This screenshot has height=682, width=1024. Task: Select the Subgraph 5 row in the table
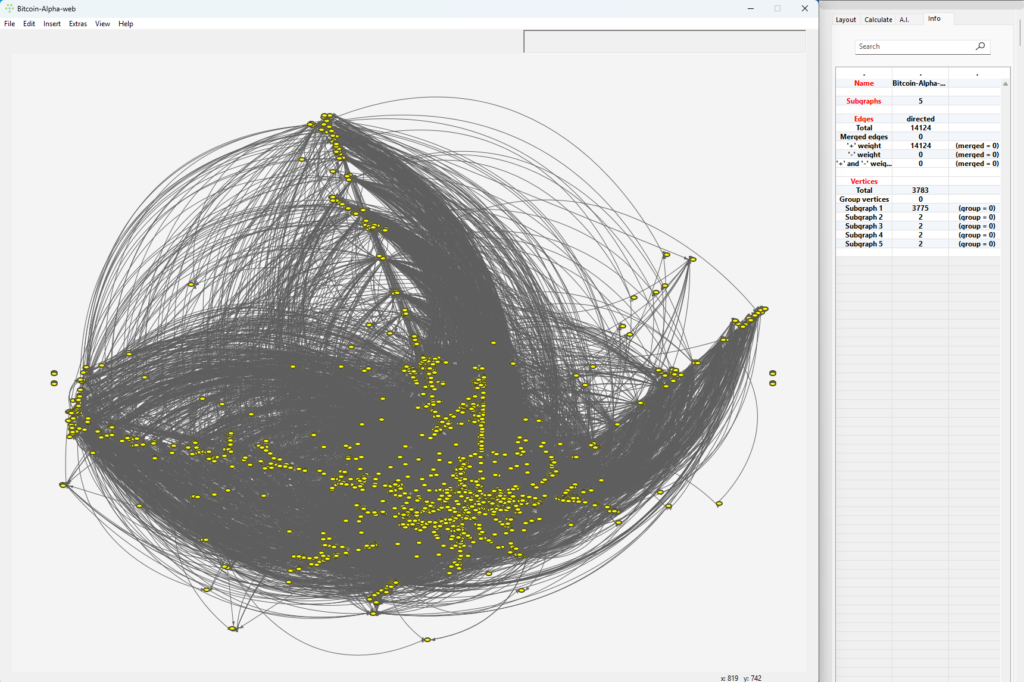[x=864, y=244]
